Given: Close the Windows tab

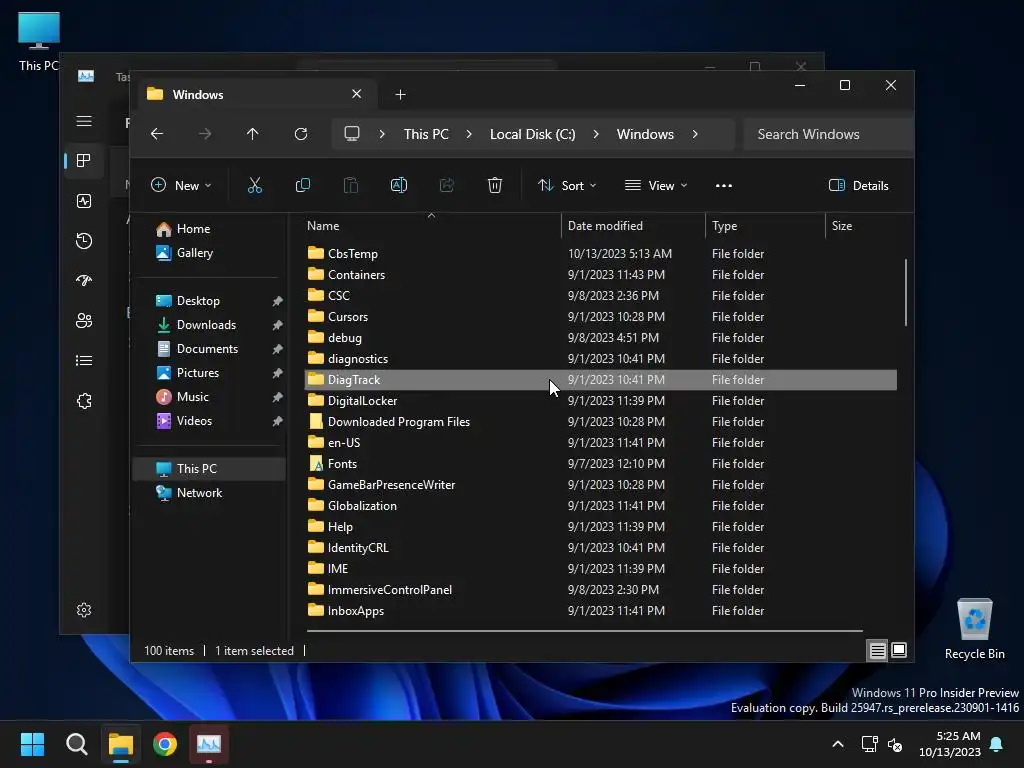Looking at the screenshot, I should click(x=357, y=94).
